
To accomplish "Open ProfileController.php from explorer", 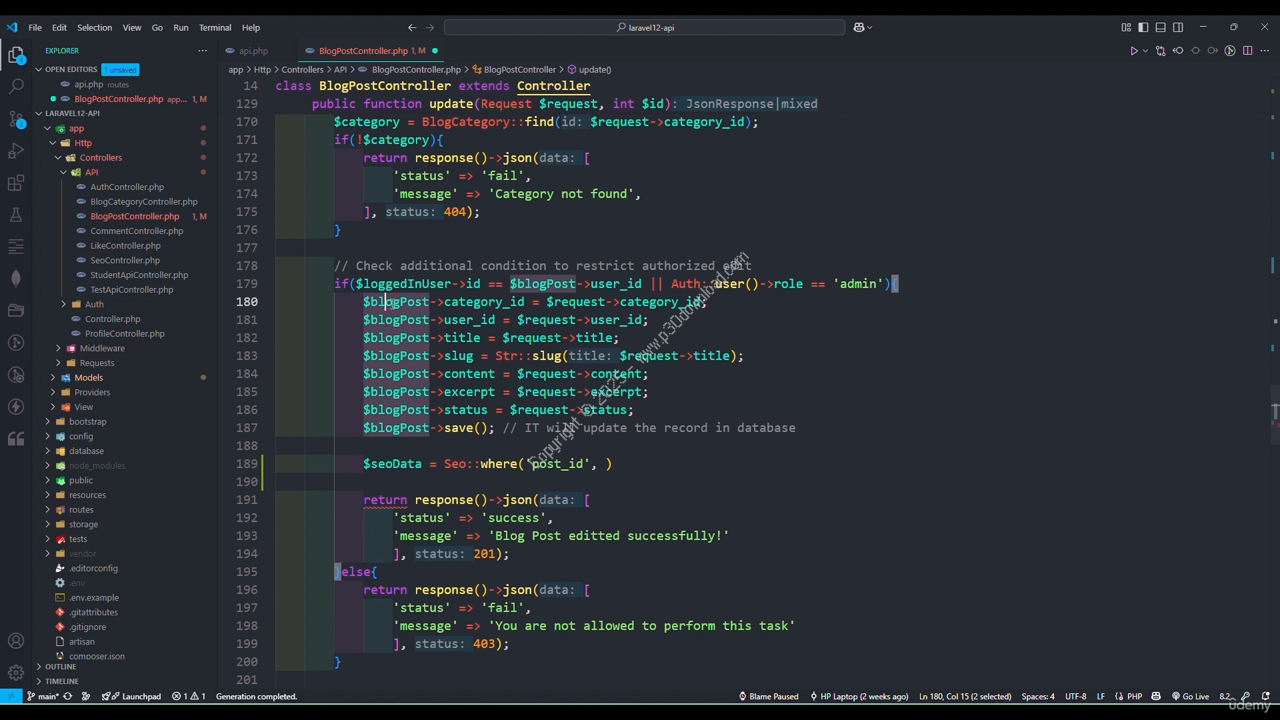I will pyautogui.click(x=125, y=333).
